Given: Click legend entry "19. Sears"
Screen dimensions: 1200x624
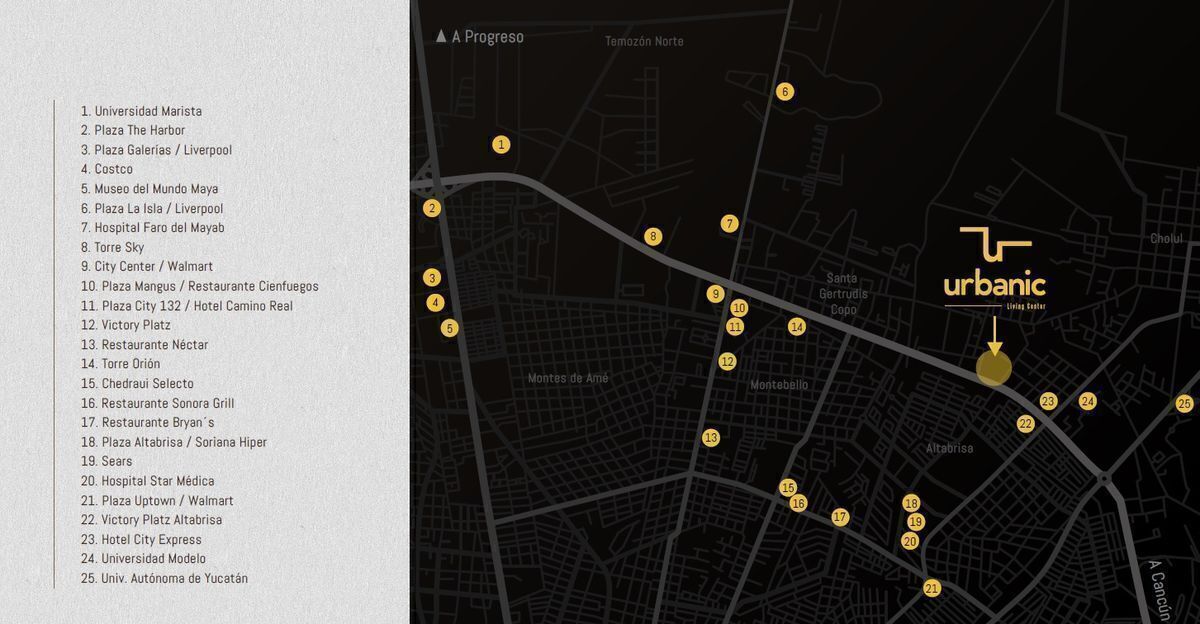Looking at the screenshot, I should coord(106,461).
